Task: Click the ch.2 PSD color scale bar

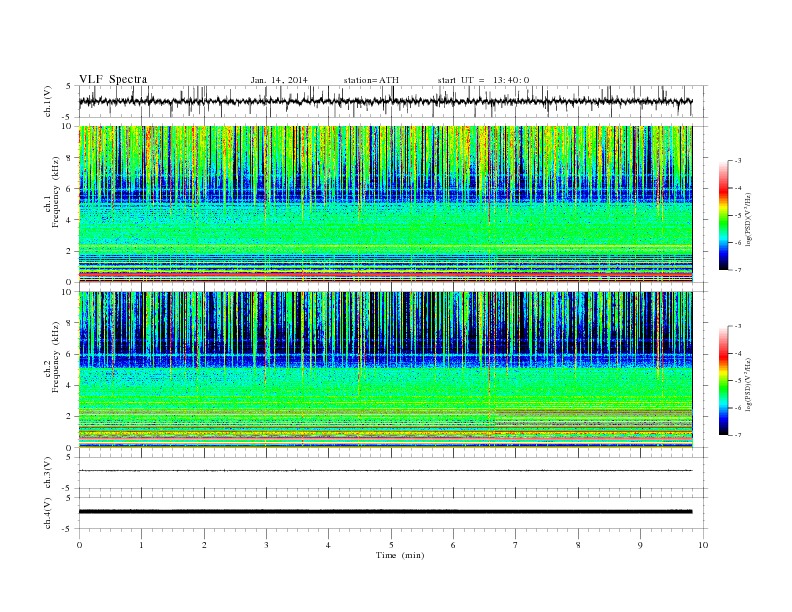Action: coord(724,380)
